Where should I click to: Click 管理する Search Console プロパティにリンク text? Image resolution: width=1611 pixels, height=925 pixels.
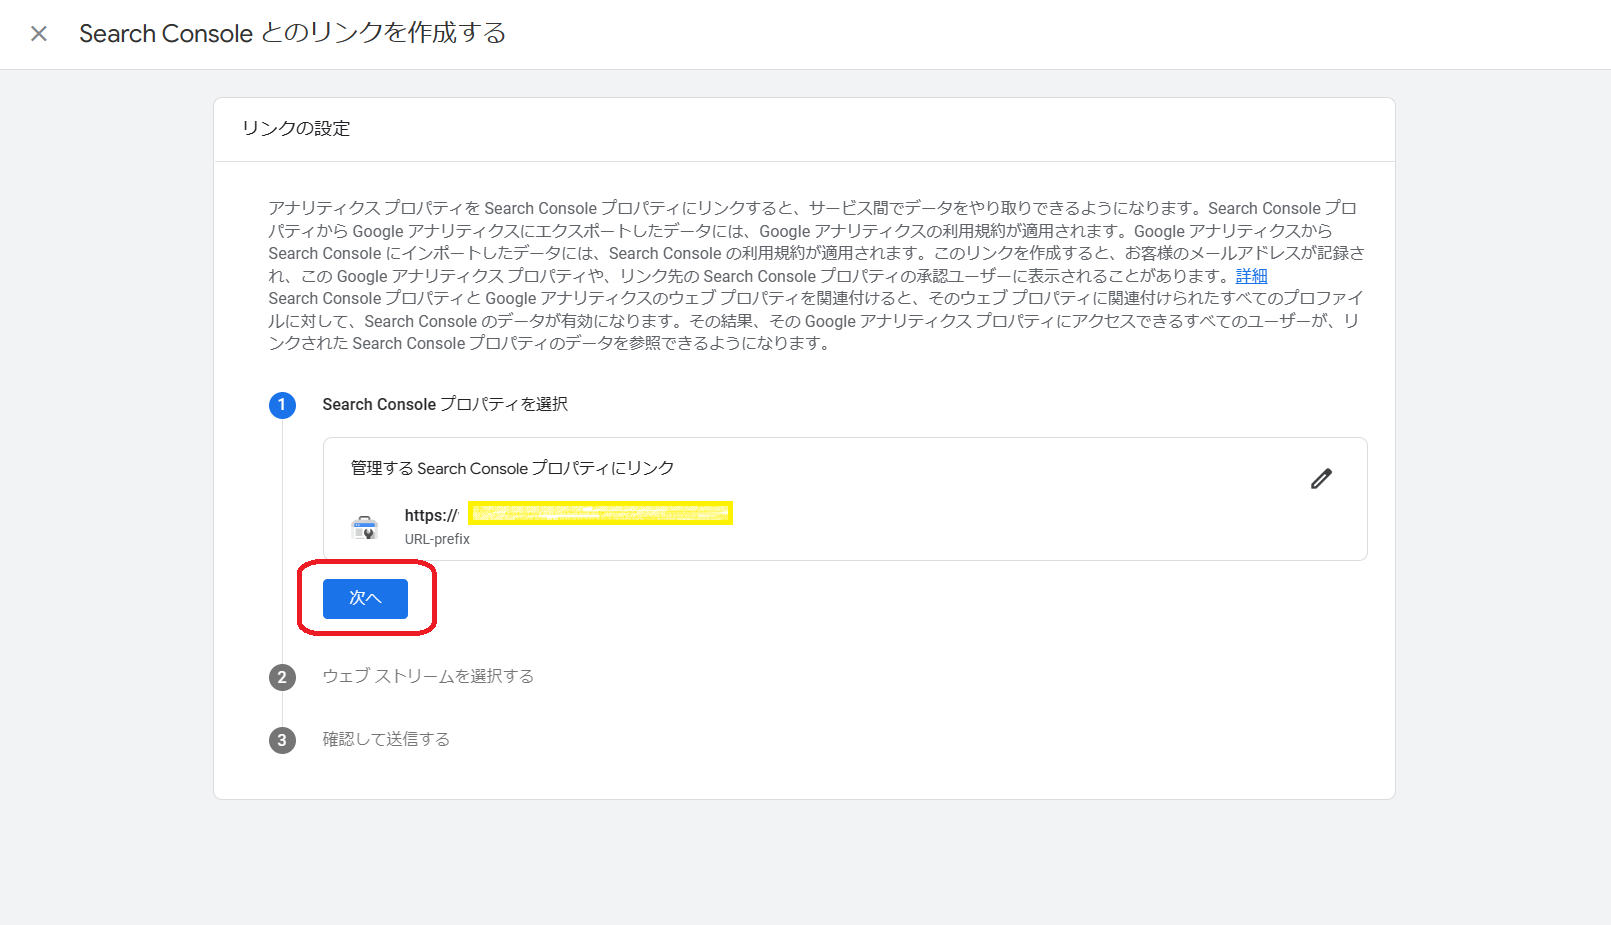[x=512, y=468]
